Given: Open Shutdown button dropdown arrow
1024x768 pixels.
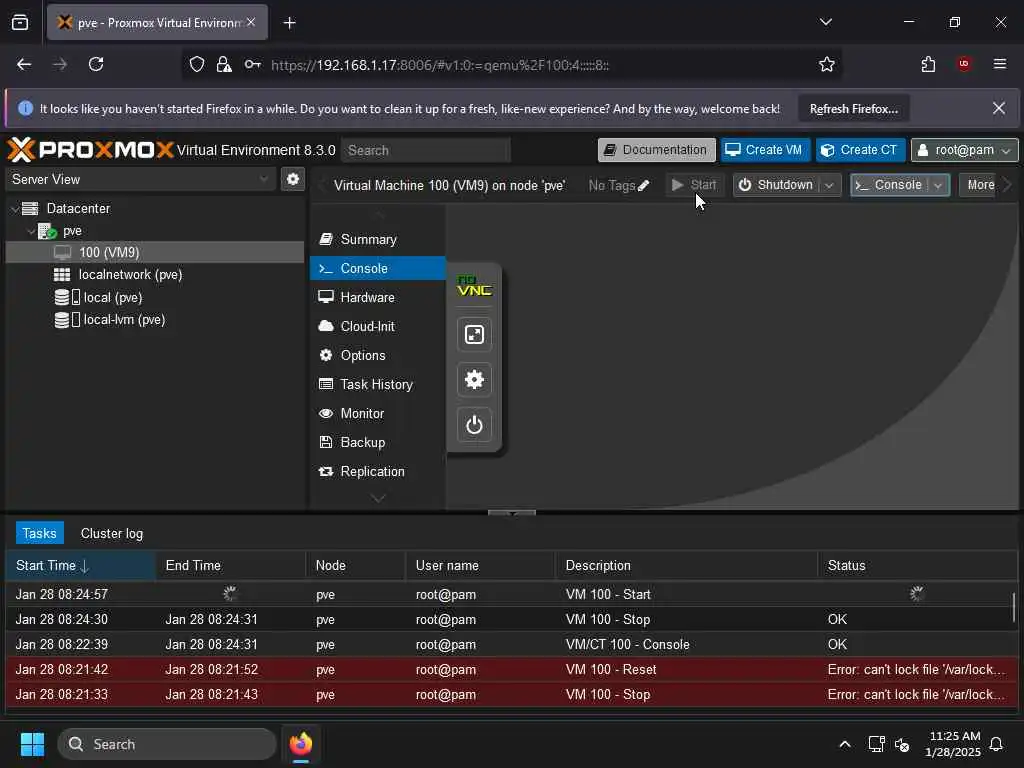Looking at the screenshot, I should coord(829,185).
